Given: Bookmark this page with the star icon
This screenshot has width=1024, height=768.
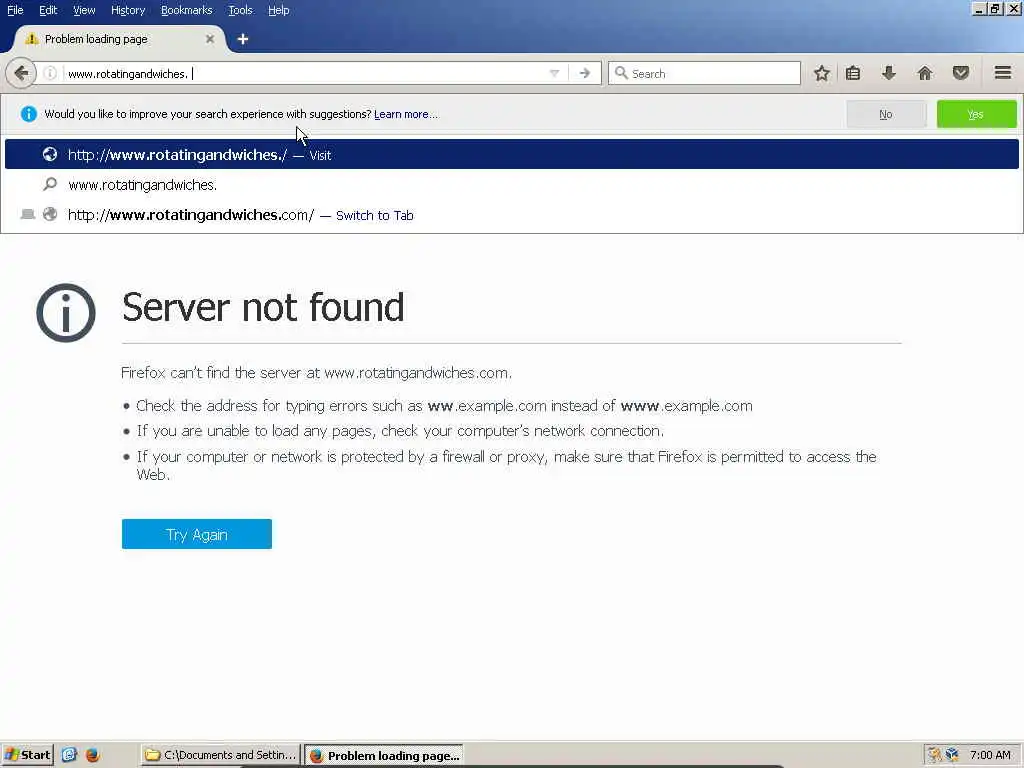Looking at the screenshot, I should tap(822, 73).
